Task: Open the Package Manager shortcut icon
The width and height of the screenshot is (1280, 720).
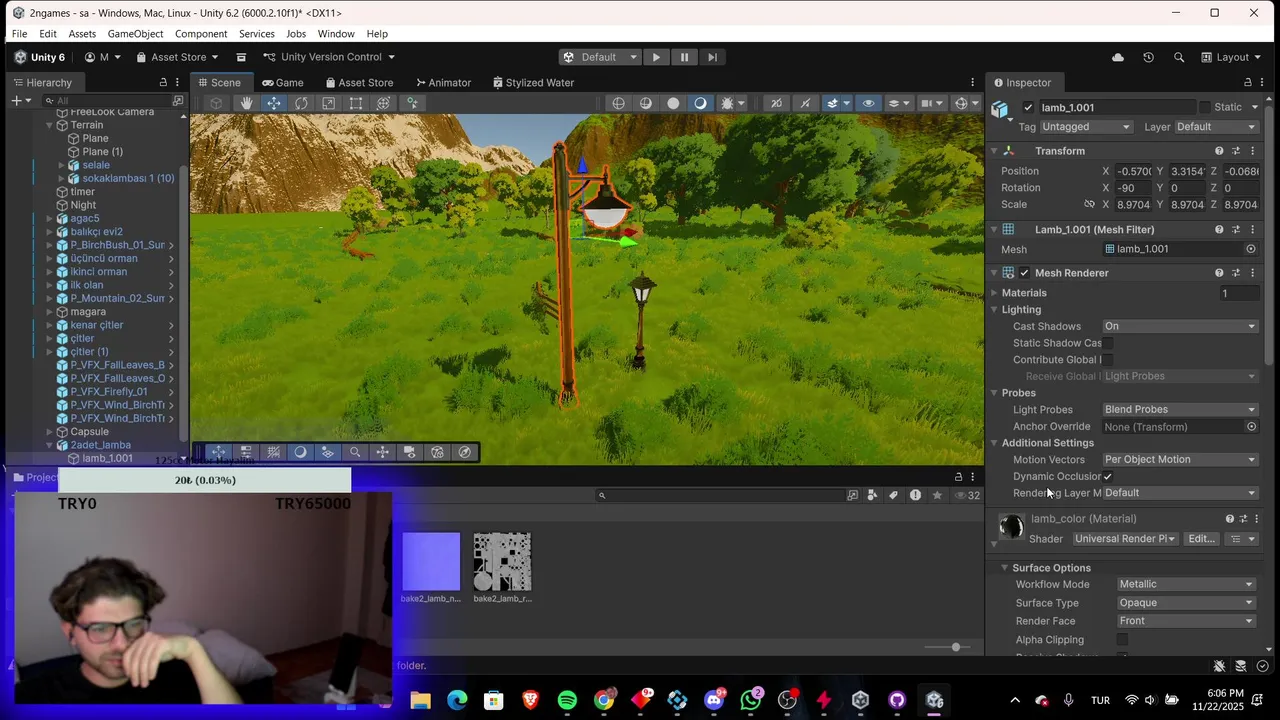Action: coord(241,57)
